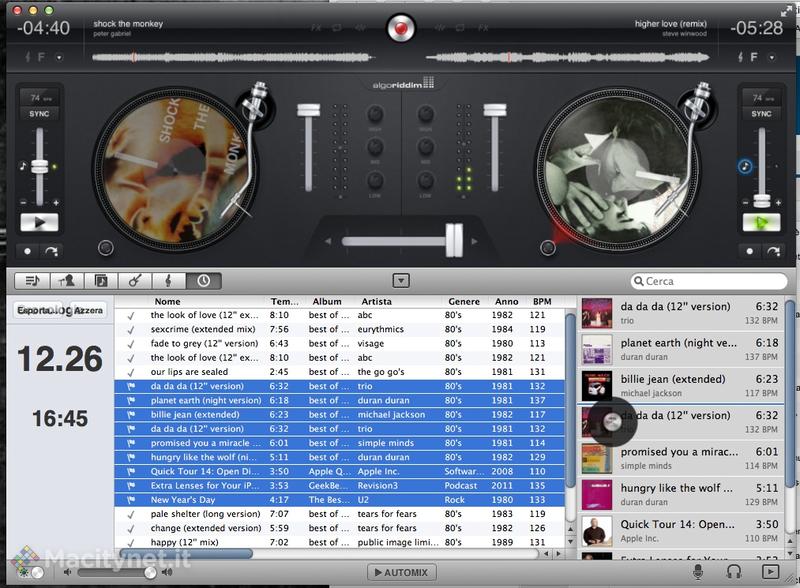This screenshot has width=800, height=588.
Task: Open right deck key F dropdown arrow
Action: tap(771, 57)
